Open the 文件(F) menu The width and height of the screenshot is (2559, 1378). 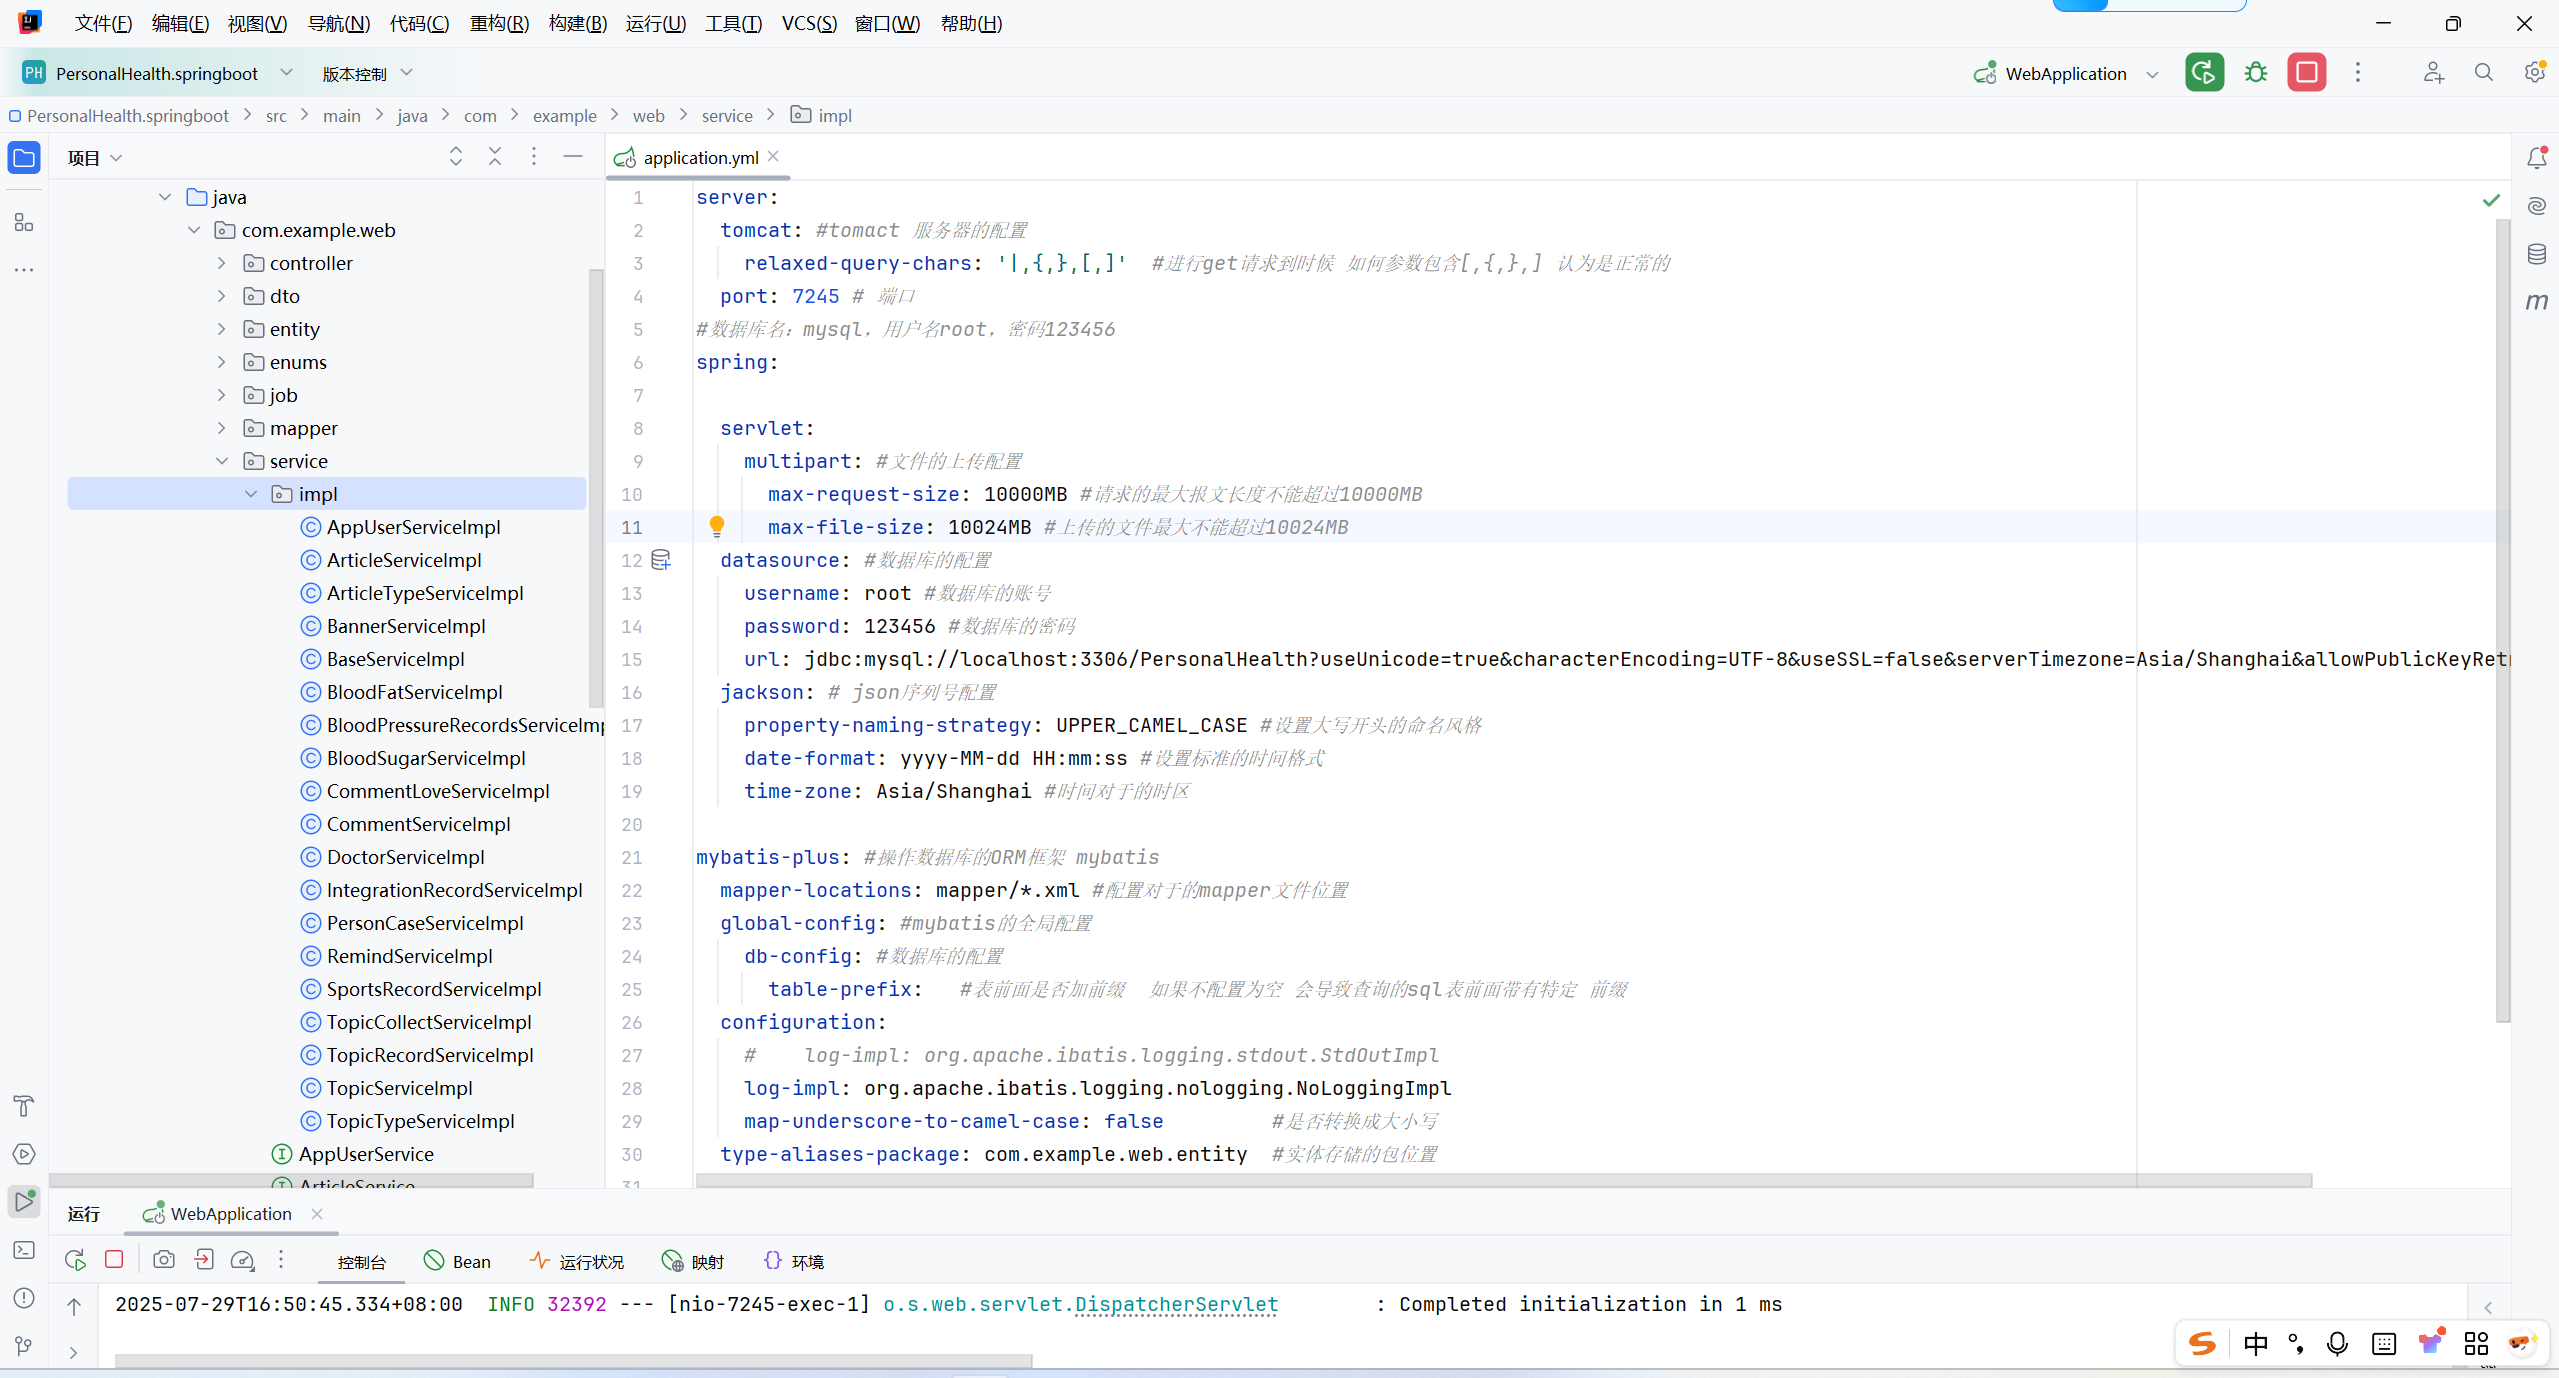point(103,23)
